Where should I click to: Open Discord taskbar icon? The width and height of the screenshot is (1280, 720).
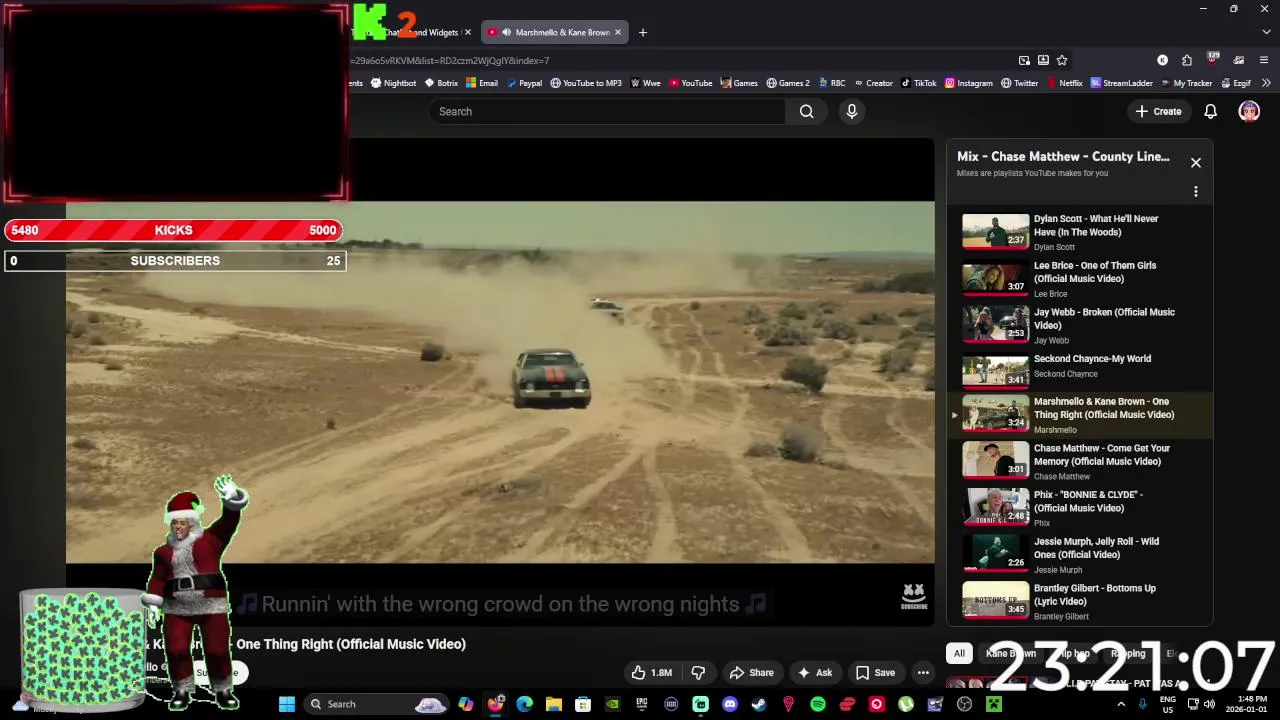[730, 704]
